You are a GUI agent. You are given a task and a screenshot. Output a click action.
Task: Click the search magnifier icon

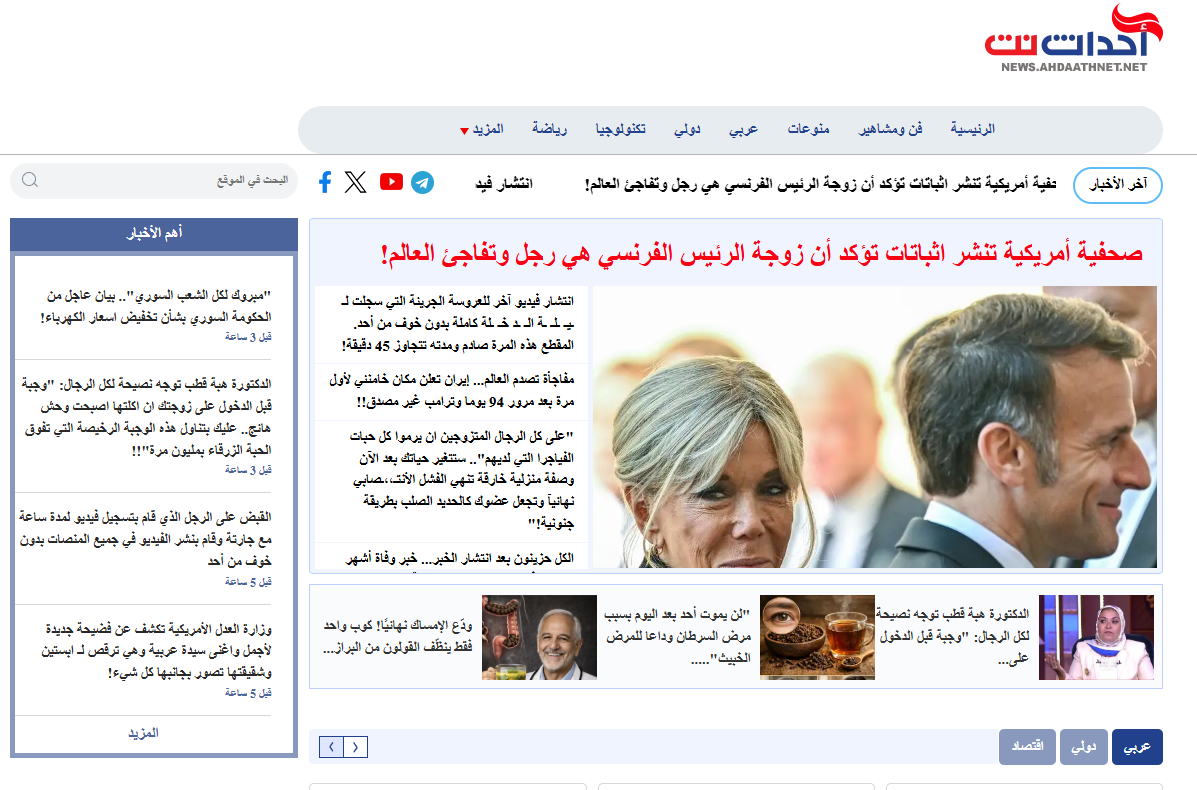[x=30, y=180]
